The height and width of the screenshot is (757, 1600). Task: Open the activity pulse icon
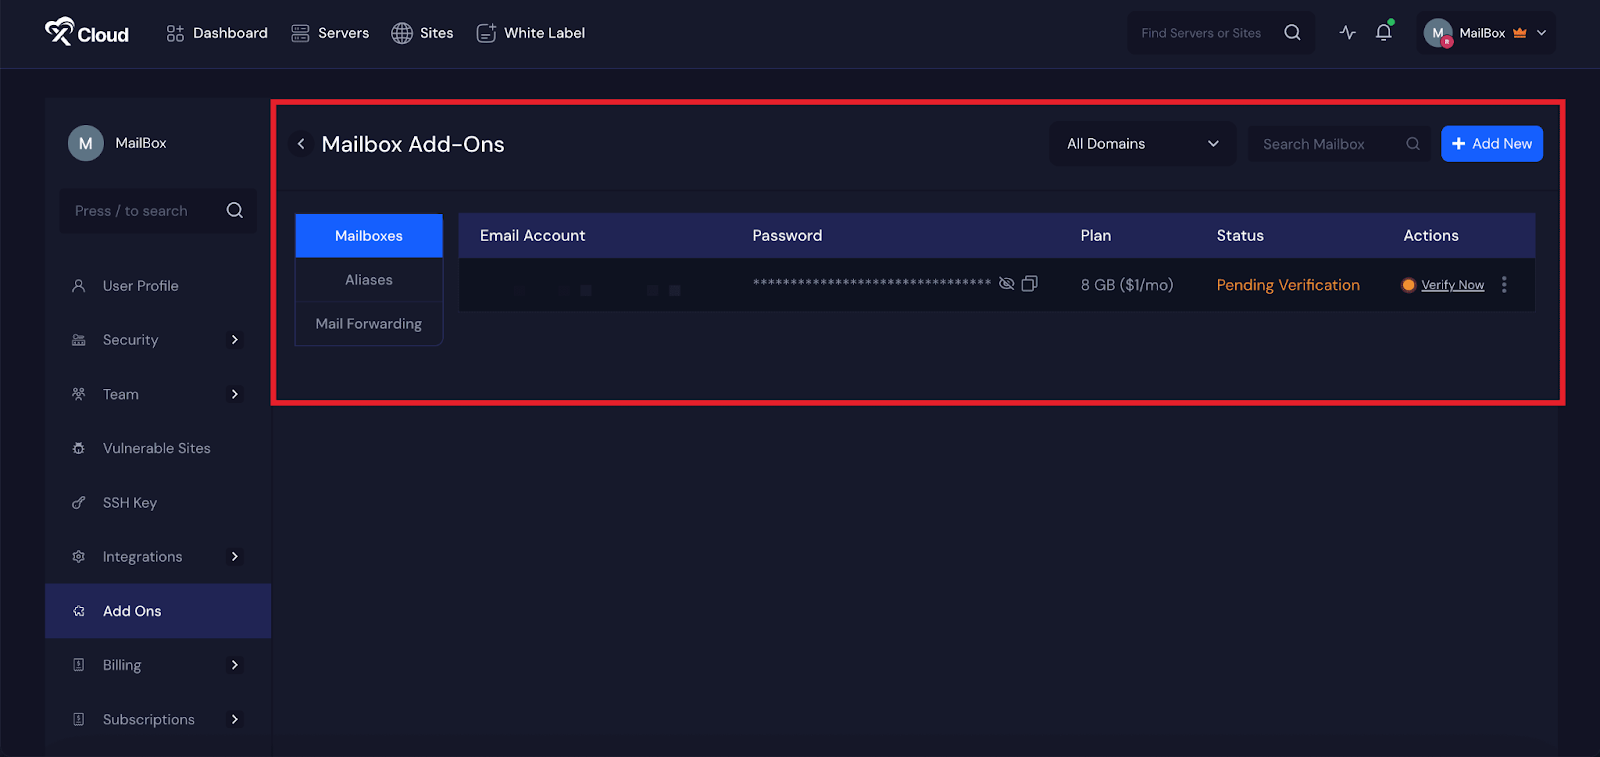pos(1347,33)
